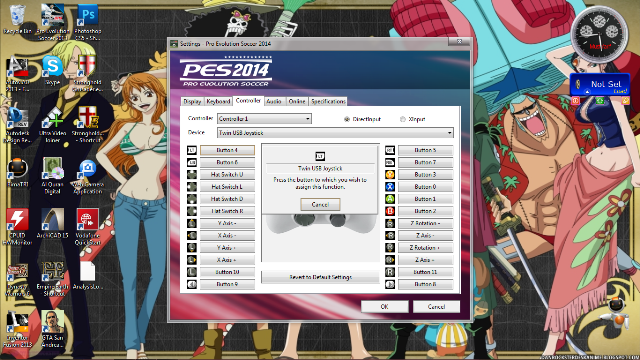Click the blue X button icon
Viewport: 640px width, 360px height.
pos(390,187)
